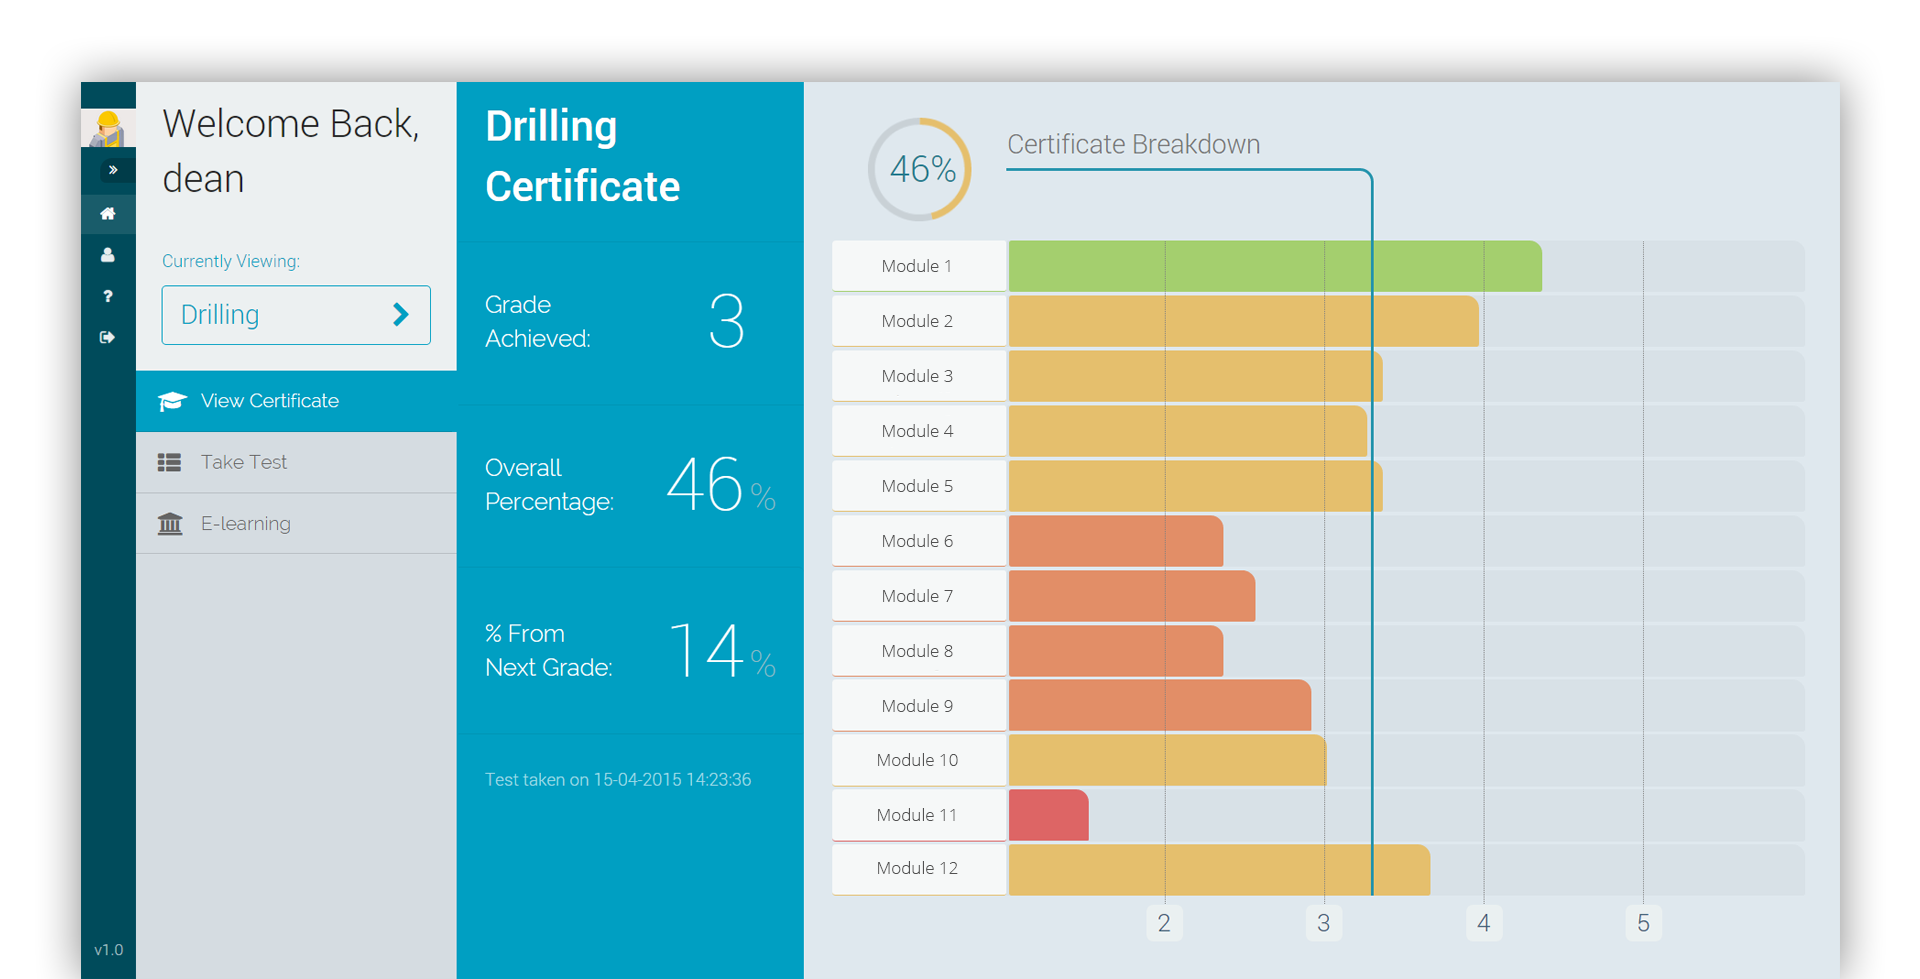Select the Module 1 label button
This screenshot has width=1920, height=979.
(x=918, y=266)
